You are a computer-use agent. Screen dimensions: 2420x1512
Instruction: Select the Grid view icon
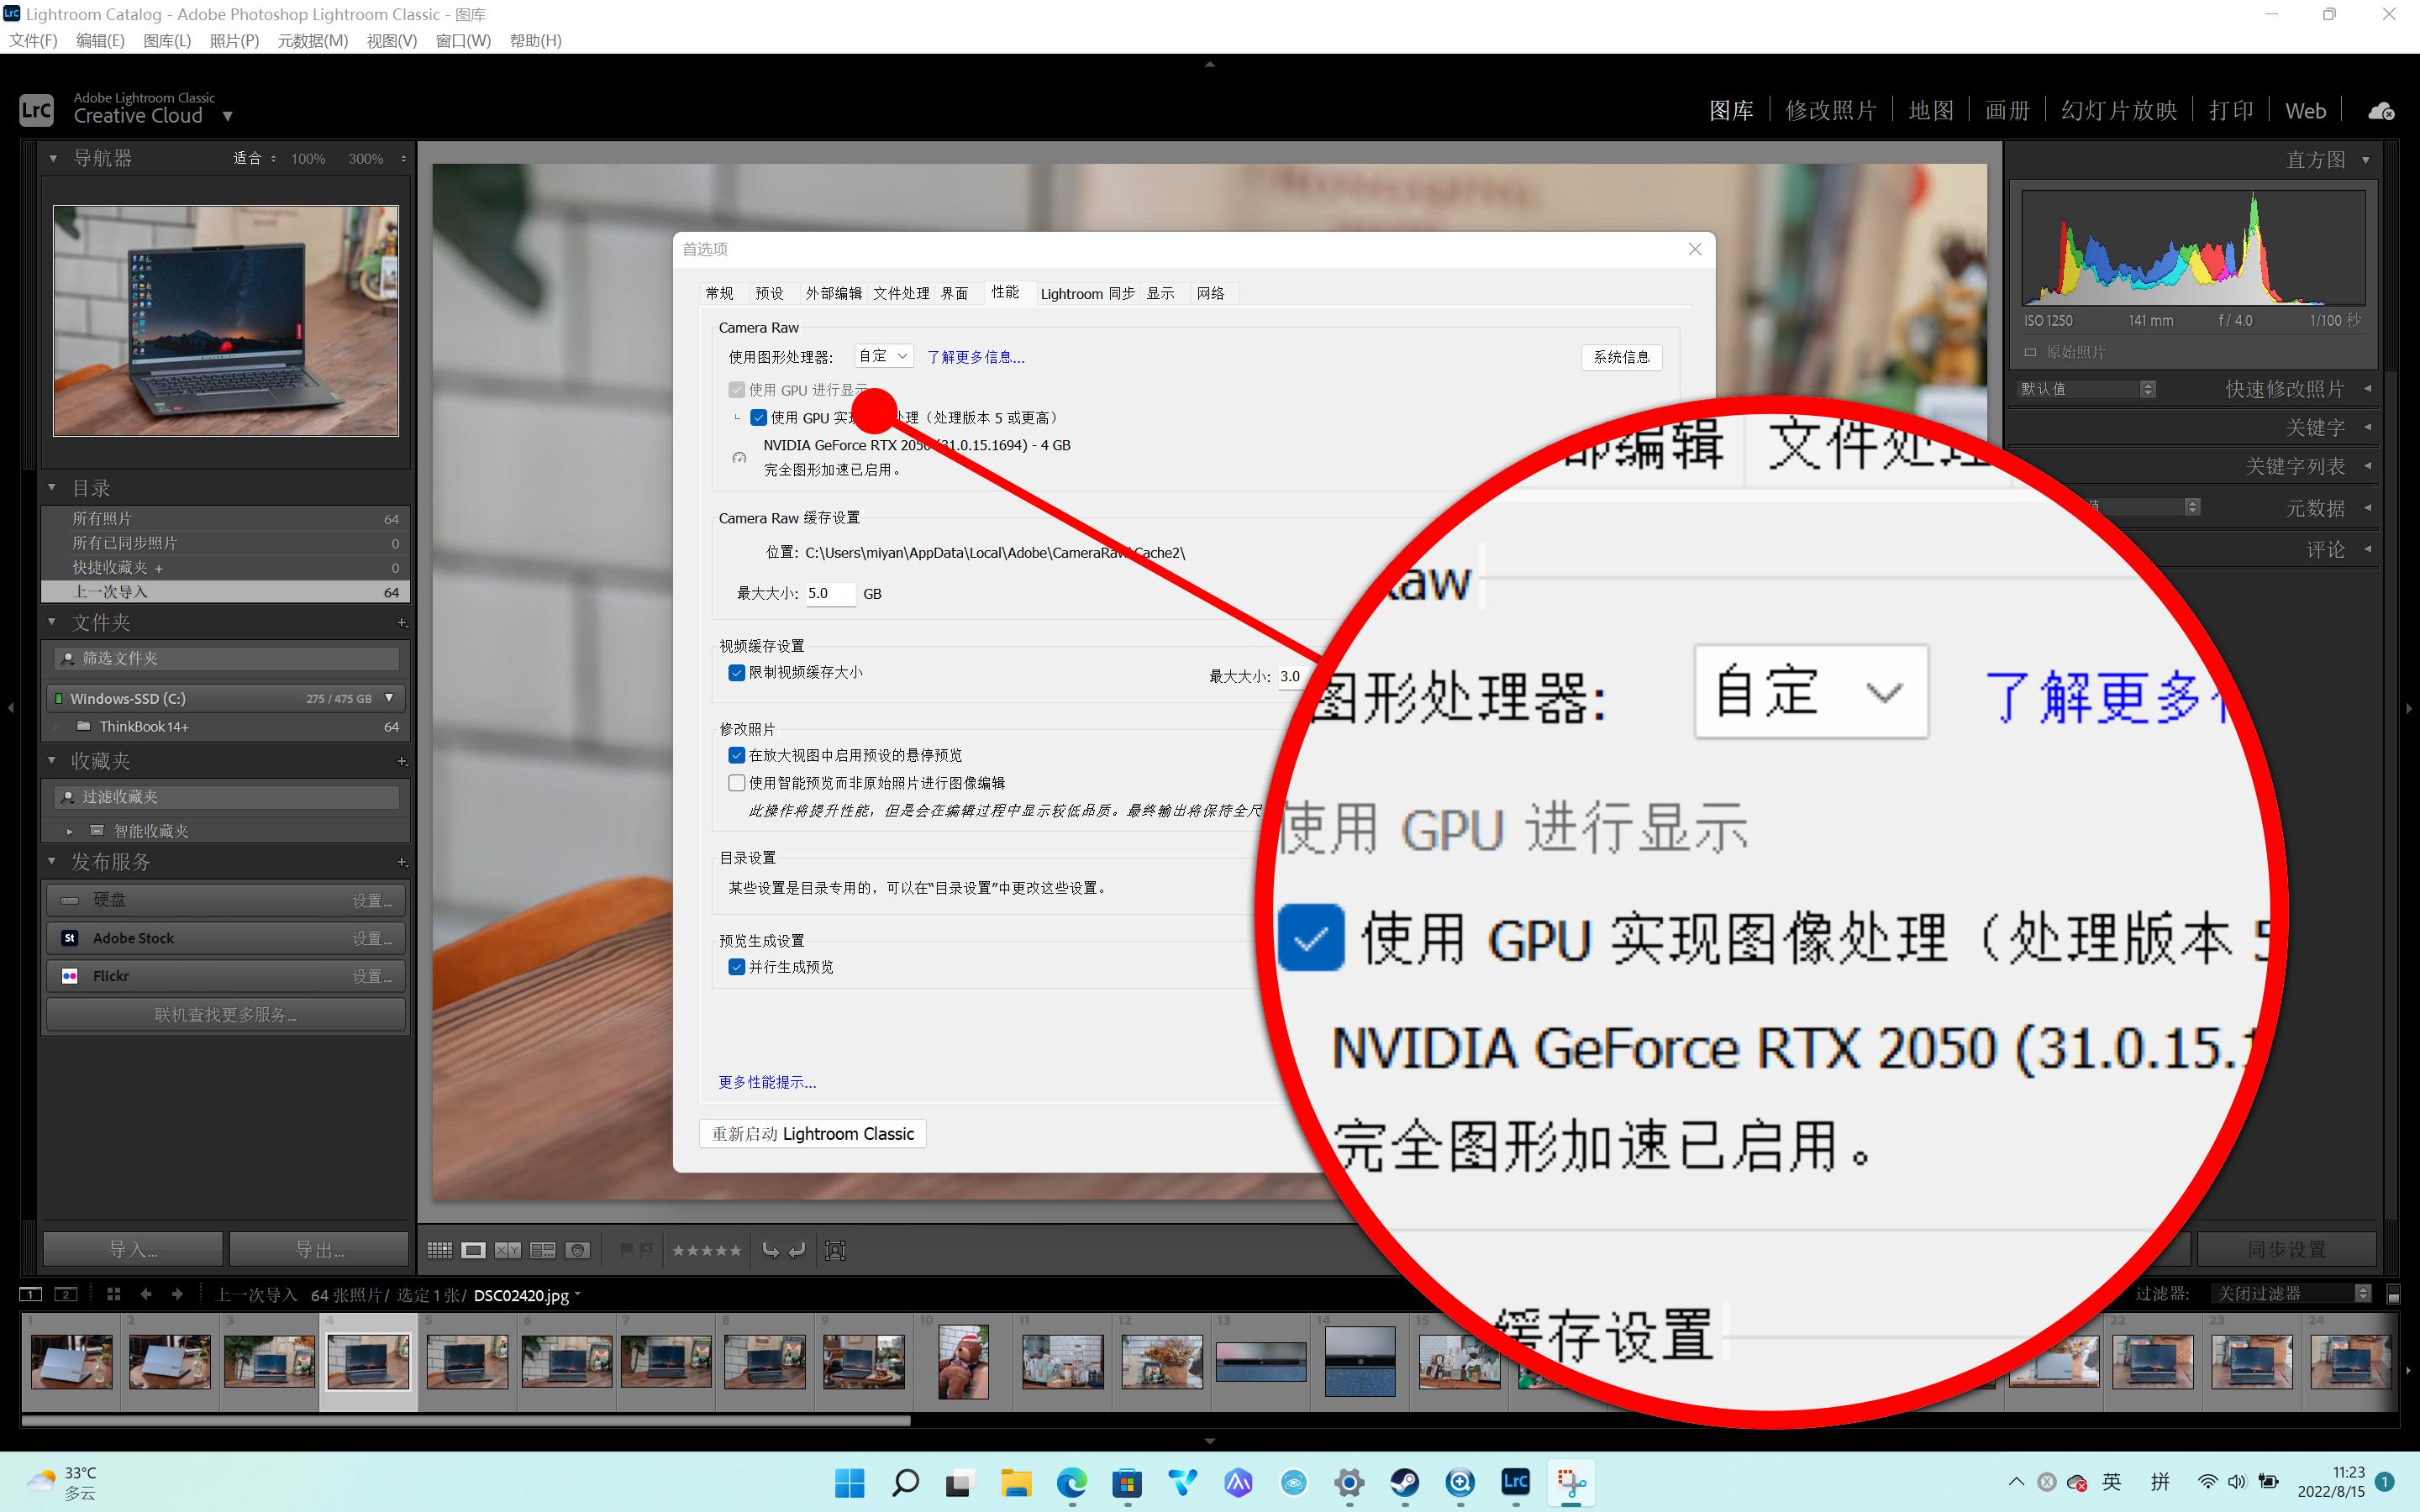440,1250
